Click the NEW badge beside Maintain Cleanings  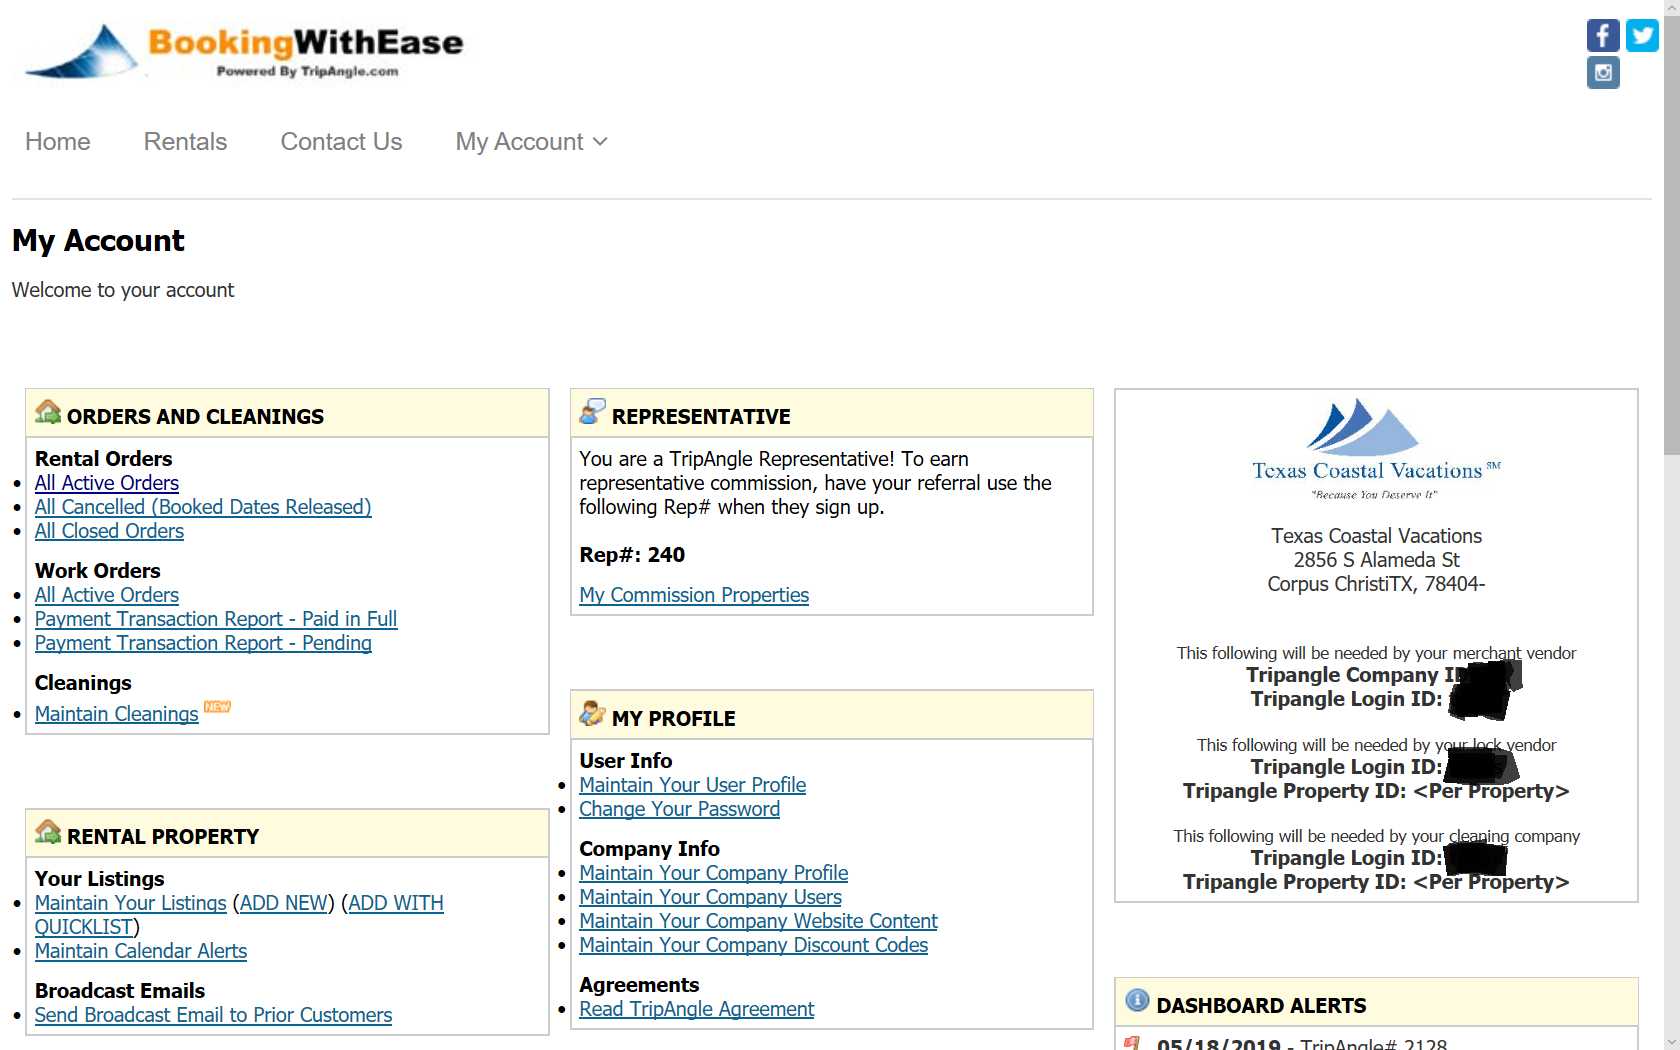point(217,706)
